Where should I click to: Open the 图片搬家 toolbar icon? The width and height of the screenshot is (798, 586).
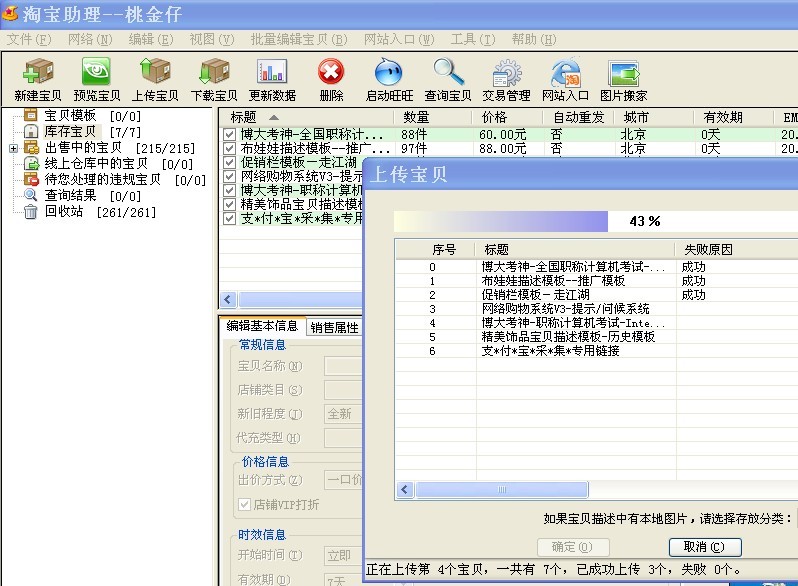coord(623,74)
